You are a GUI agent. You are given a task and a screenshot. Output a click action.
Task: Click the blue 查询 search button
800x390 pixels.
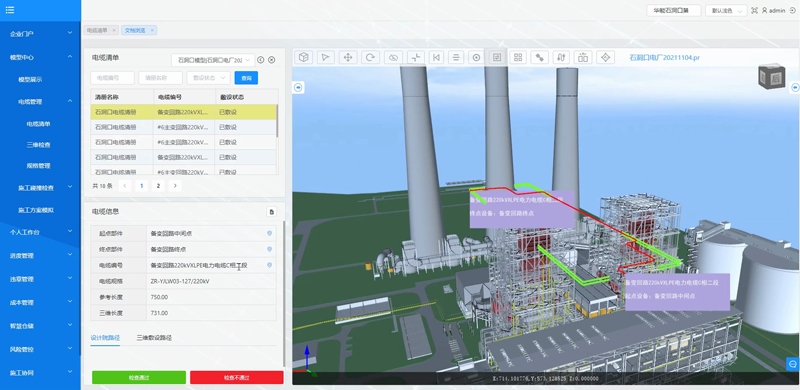(246, 78)
